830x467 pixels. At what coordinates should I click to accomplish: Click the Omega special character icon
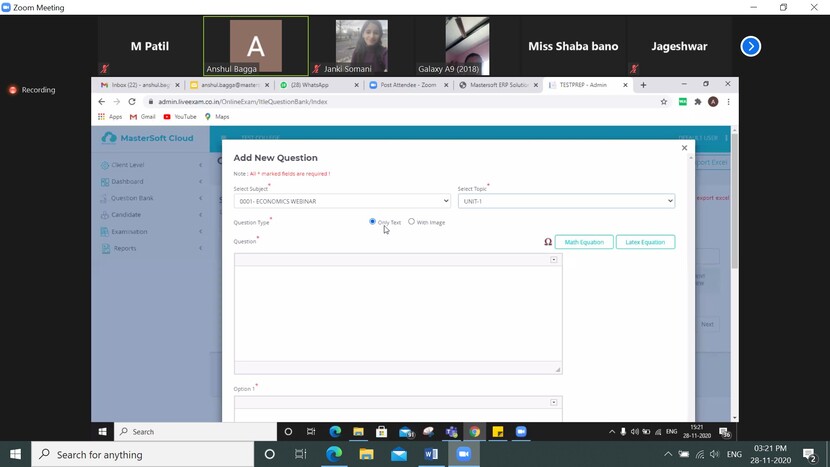pos(548,242)
